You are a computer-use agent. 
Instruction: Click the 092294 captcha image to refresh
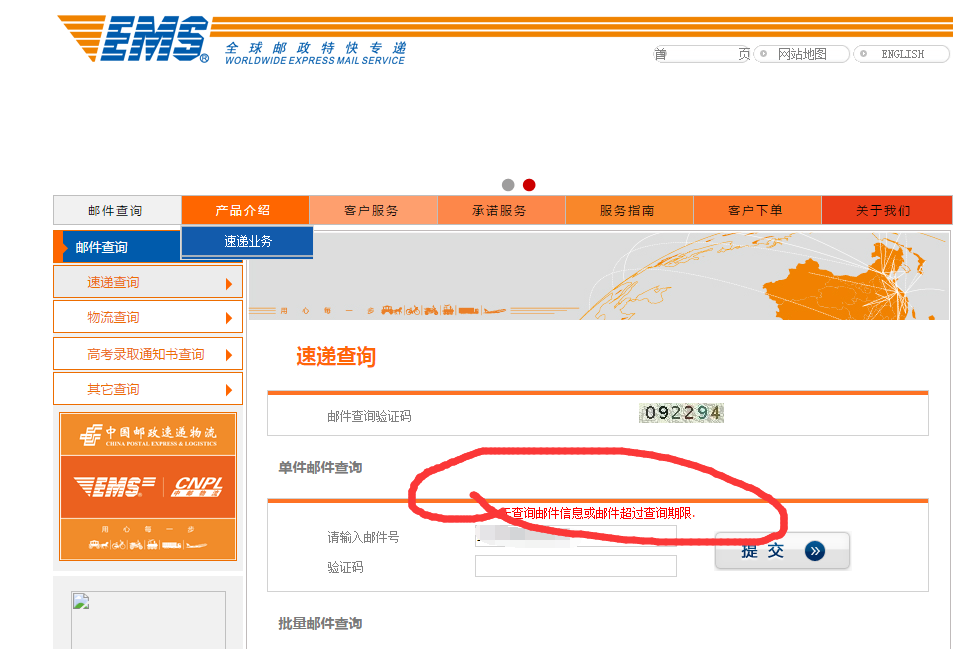click(681, 413)
